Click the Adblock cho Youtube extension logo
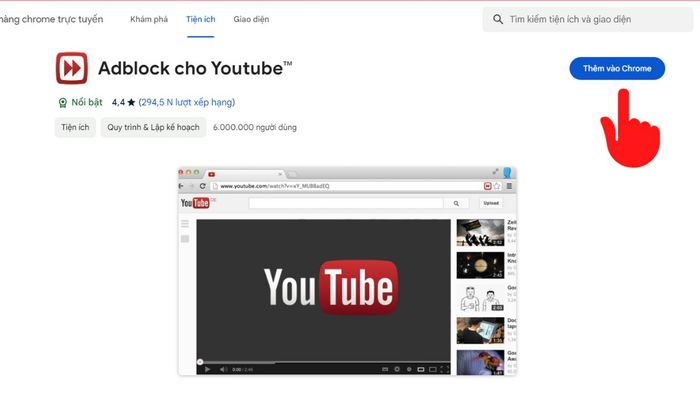The width and height of the screenshot is (700, 394). (72, 68)
